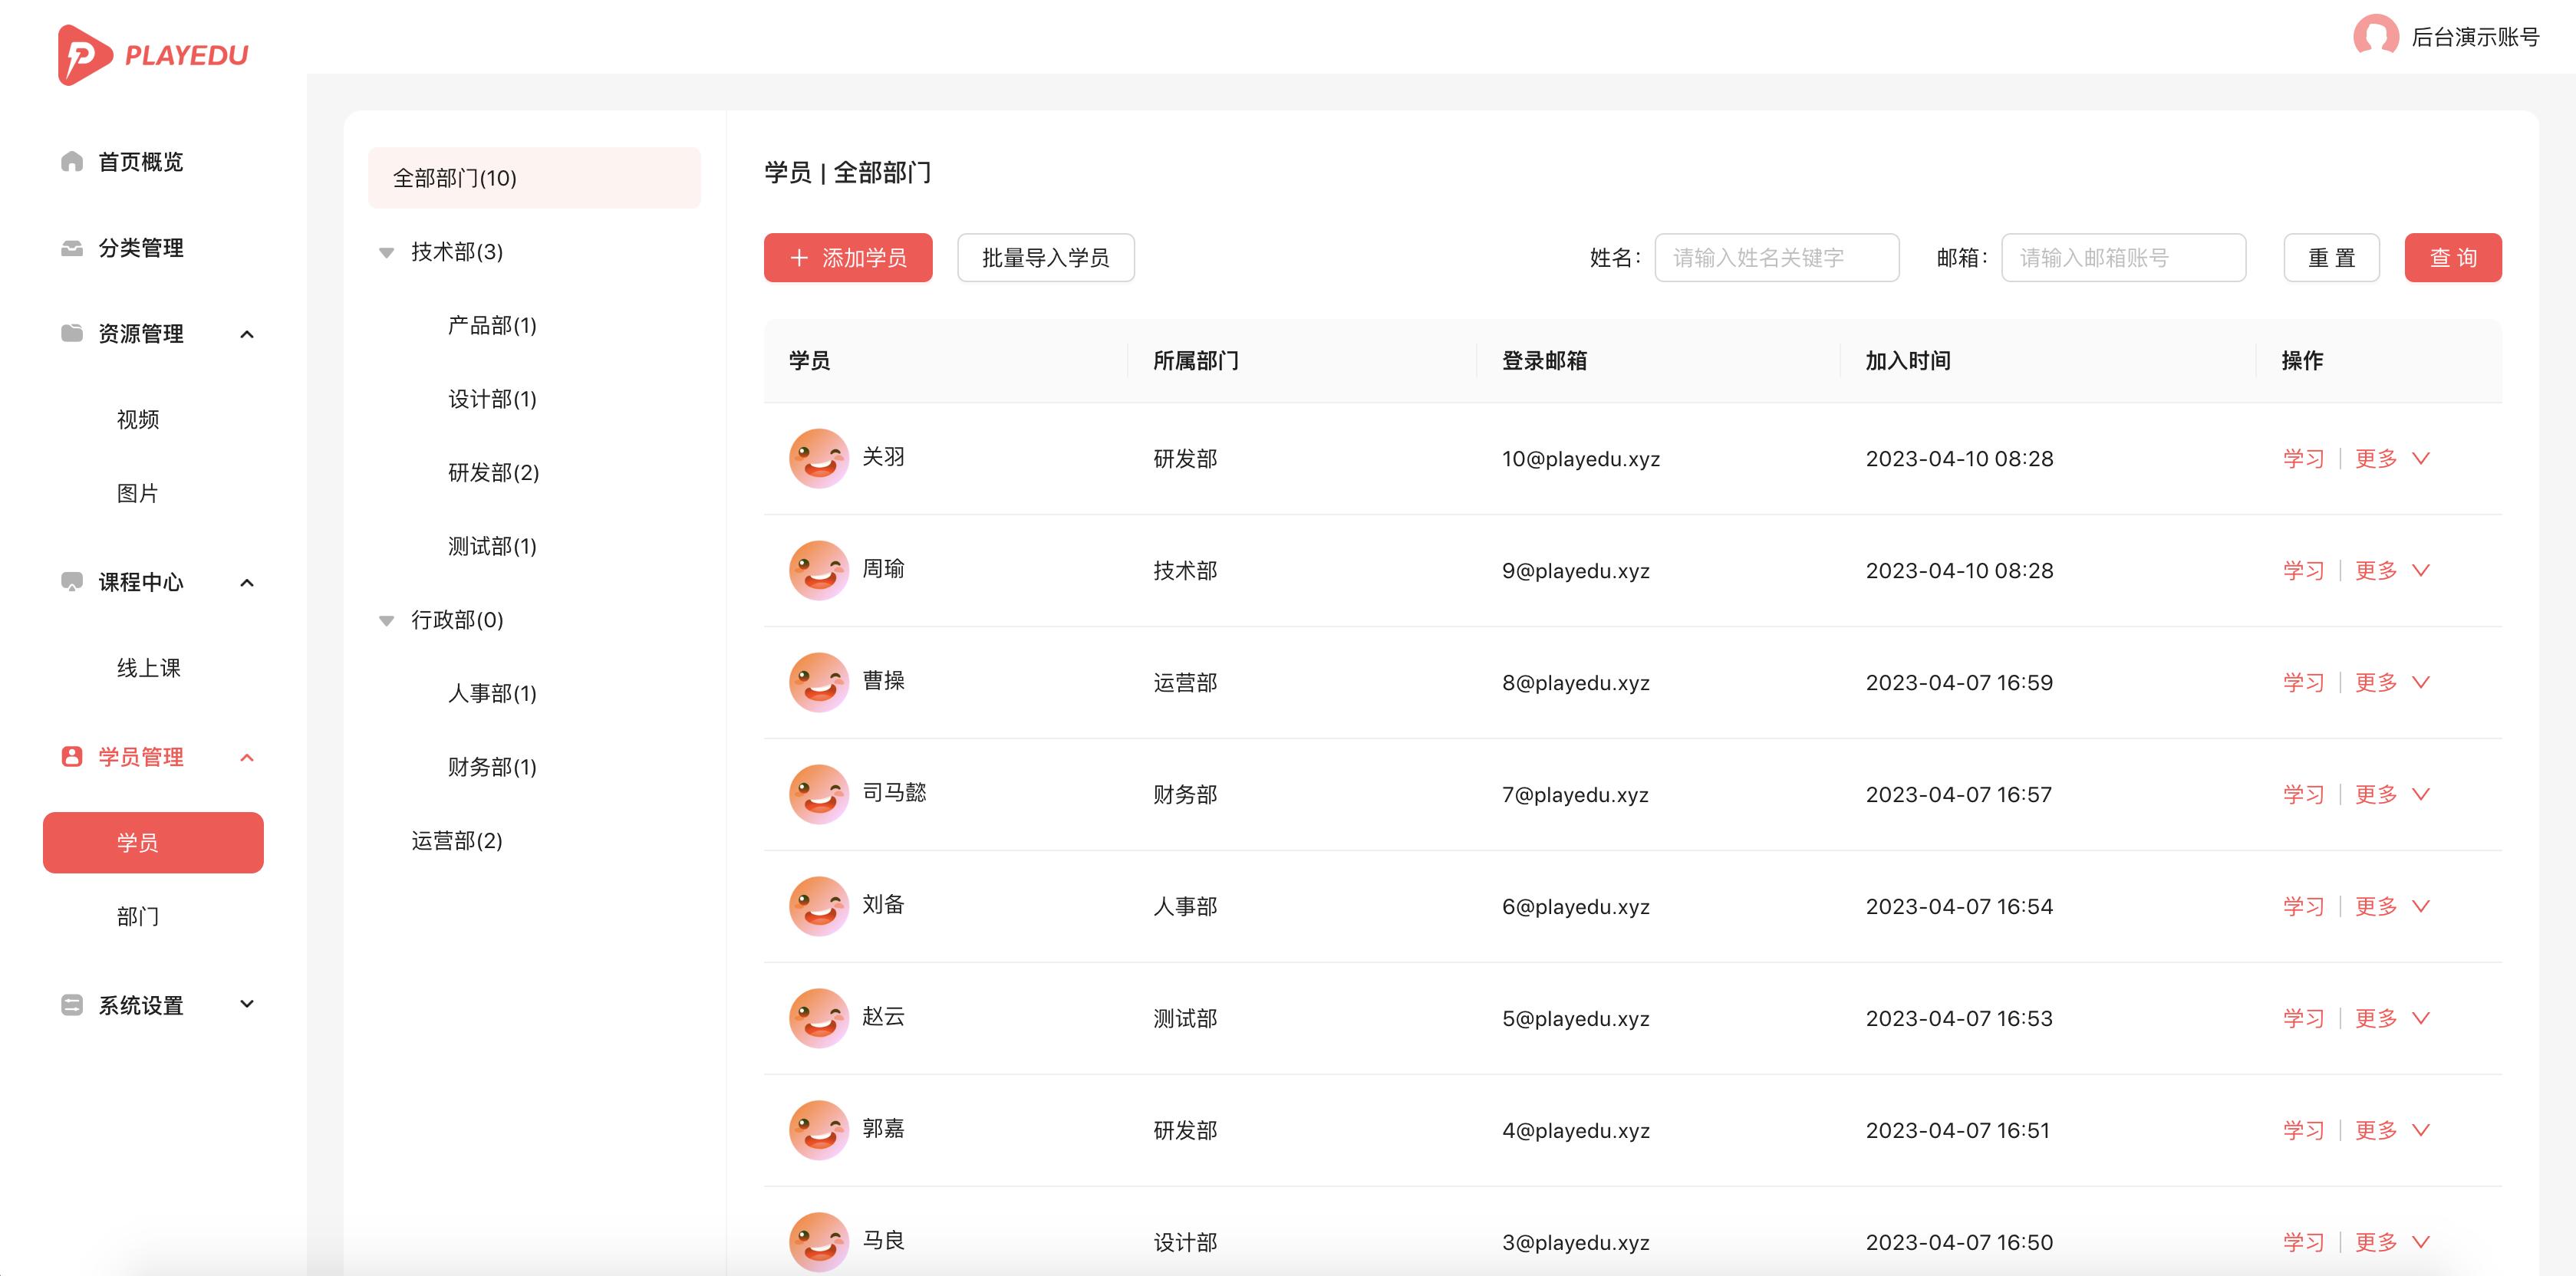This screenshot has width=2576, height=1276.
Task: Open the 课程中心 course center icon
Action: tap(71, 582)
